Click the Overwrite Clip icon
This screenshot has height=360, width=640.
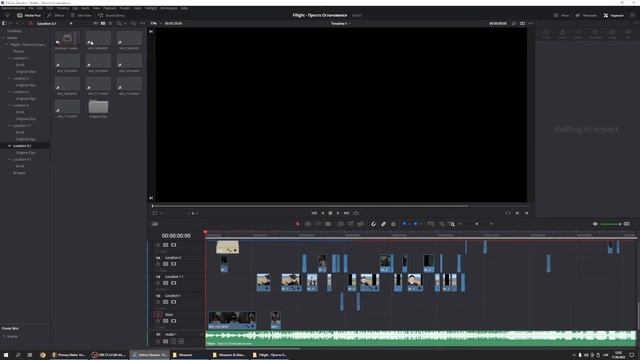350,224
